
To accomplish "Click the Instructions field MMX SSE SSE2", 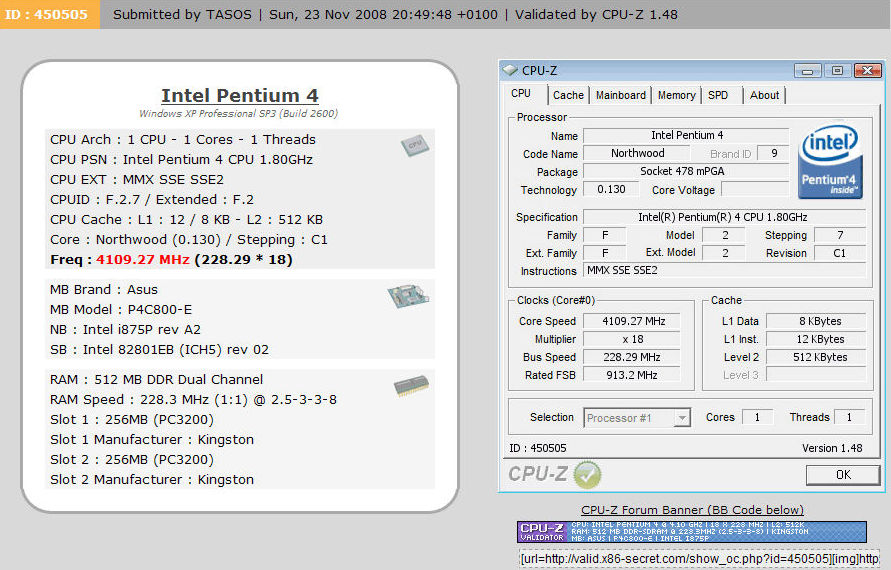I will (x=725, y=271).
